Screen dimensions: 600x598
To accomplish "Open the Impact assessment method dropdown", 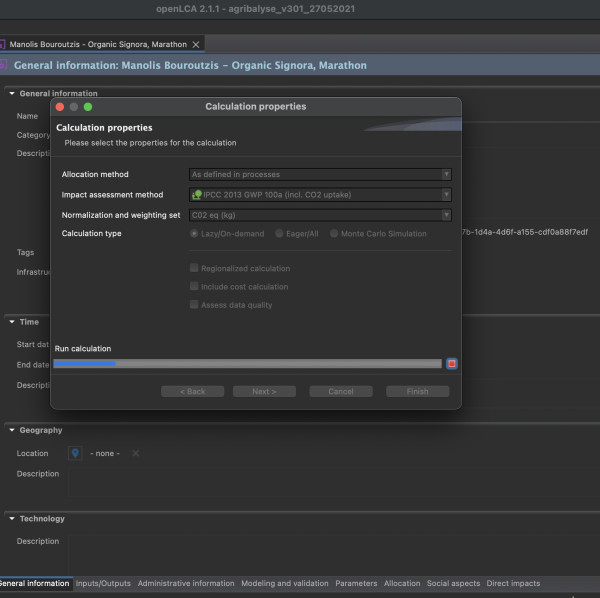I will pyautogui.click(x=320, y=195).
